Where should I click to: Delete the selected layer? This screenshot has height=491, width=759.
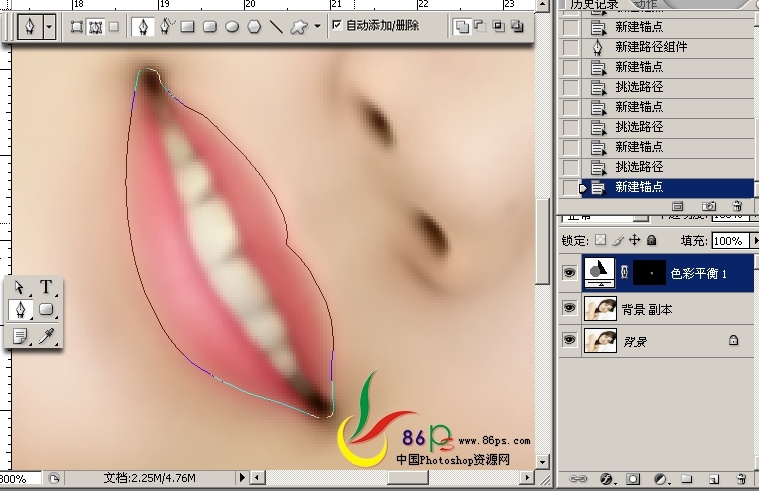click(741, 479)
